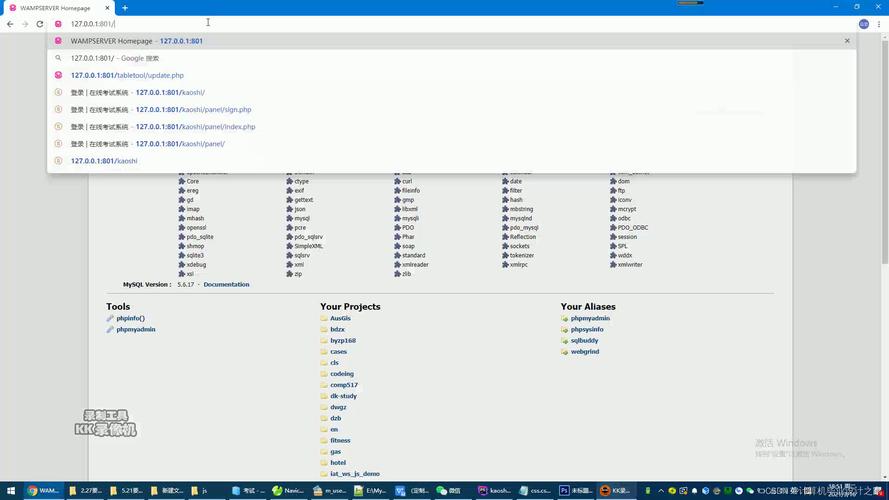Open a new tab with plus icon
The height and width of the screenshot is (500, 889).
(x=125, y=8)
